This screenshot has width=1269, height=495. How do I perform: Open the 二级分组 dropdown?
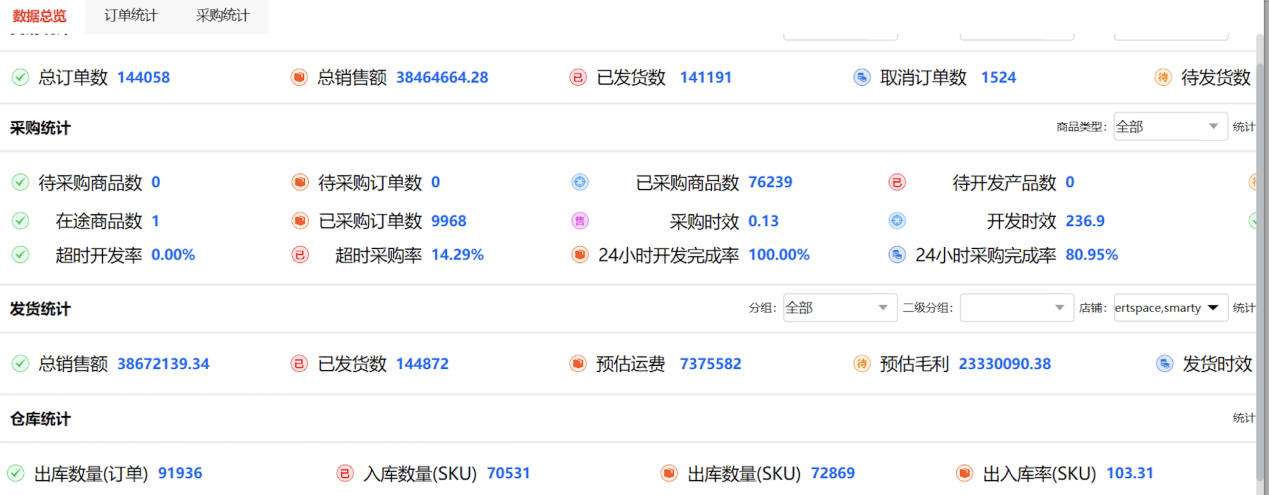pyautogui.click(x=1016, y=308)
